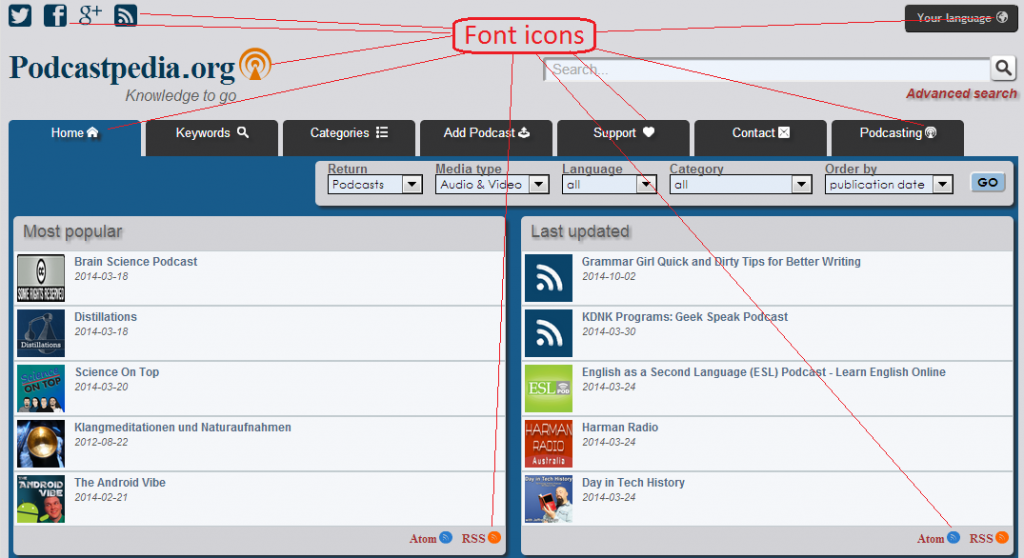Click the Google Plus icon
Screen dimensions: 1024x558
(x=90, y=14)
